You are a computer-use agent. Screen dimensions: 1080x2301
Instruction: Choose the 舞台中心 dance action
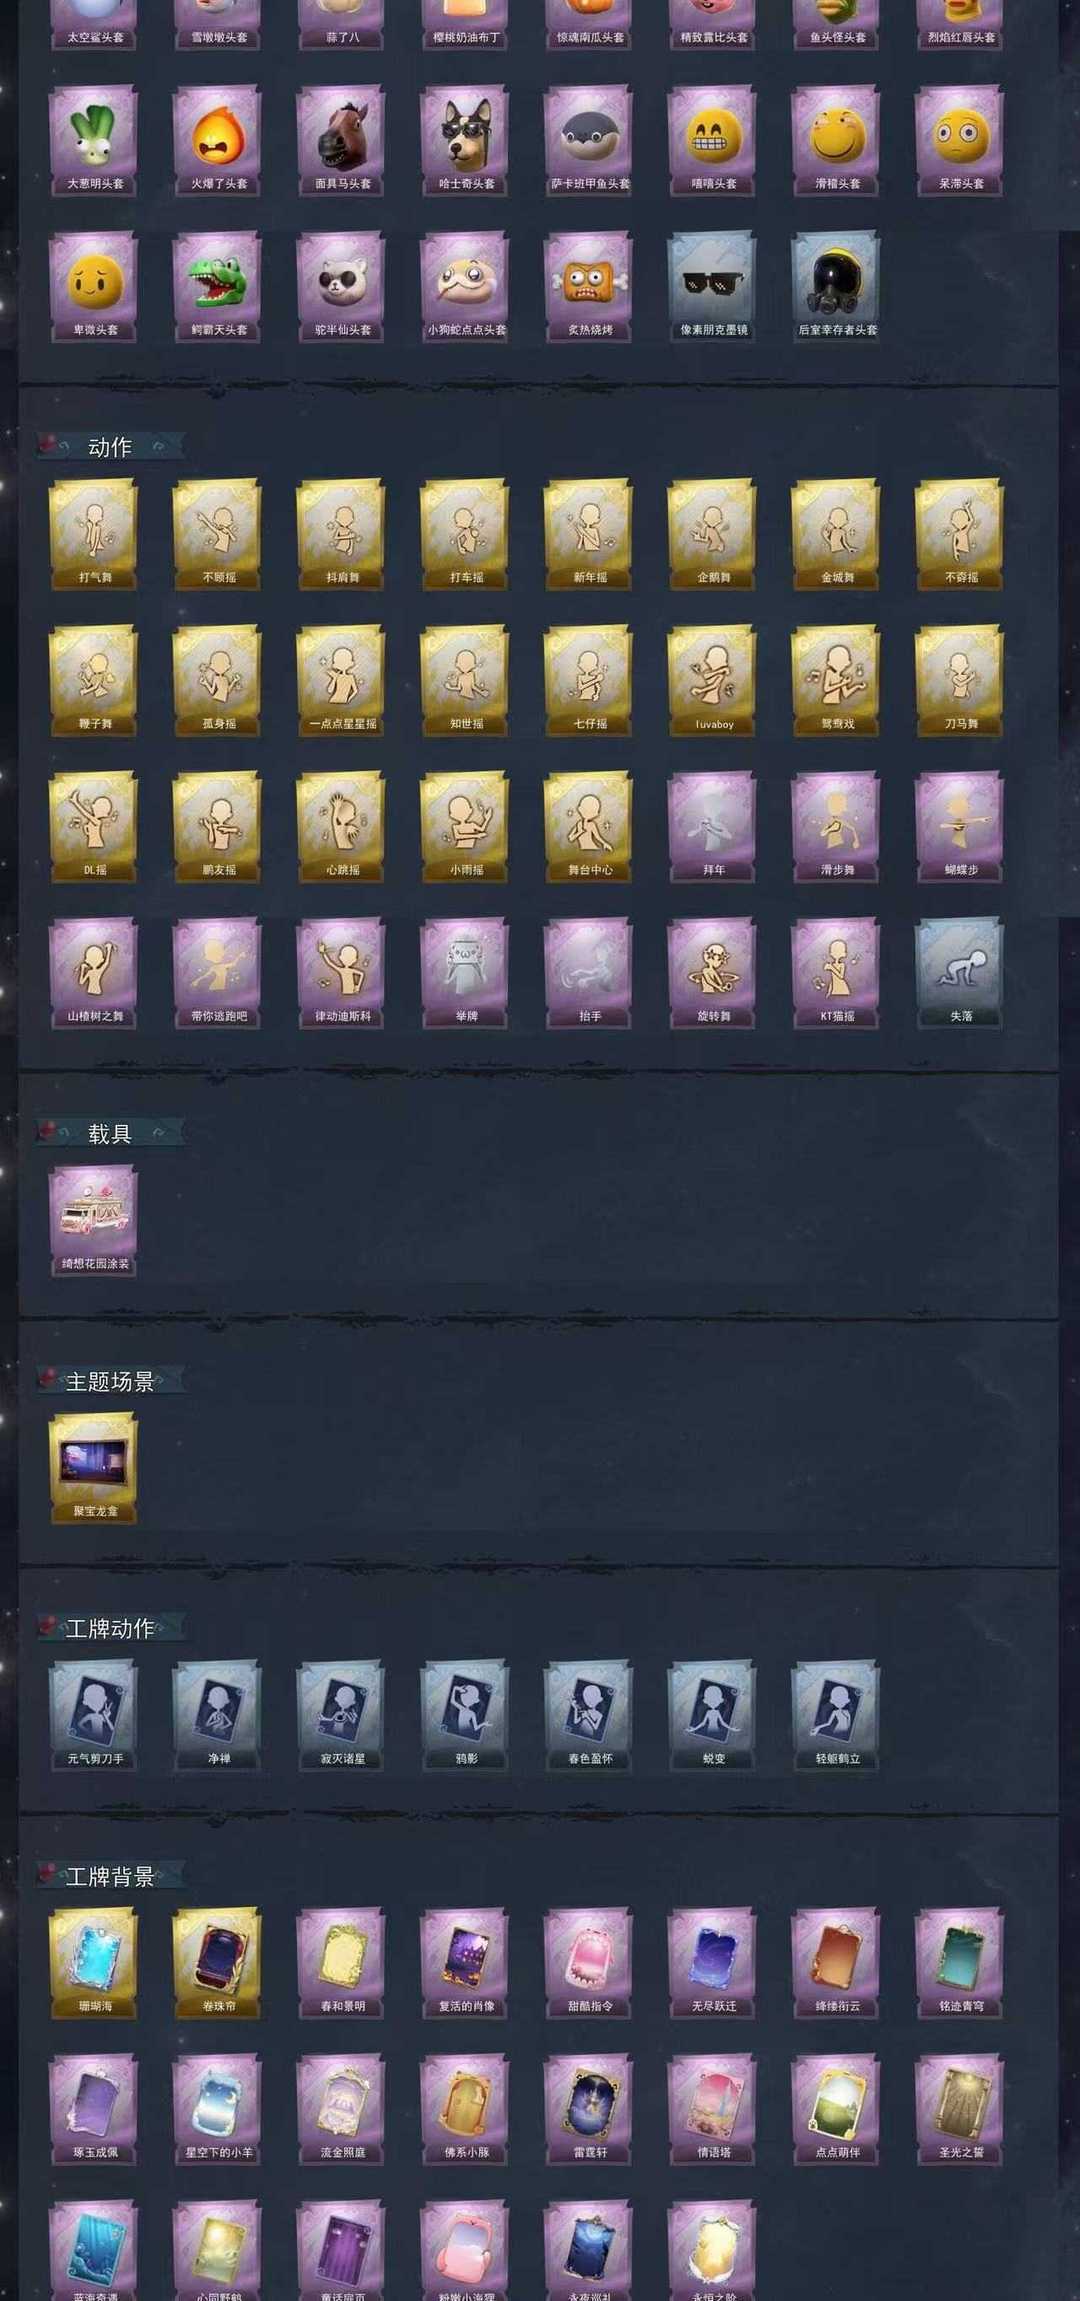click(x=590, y=826)
